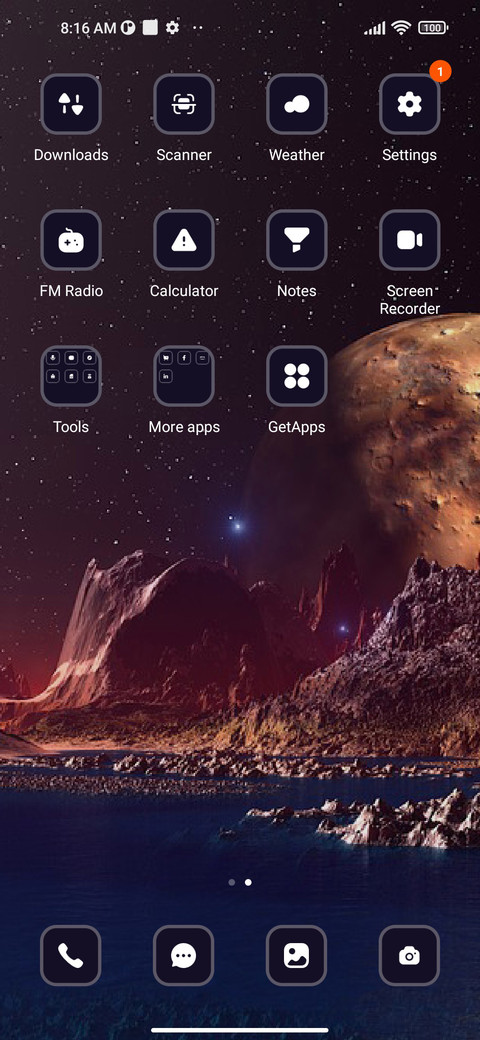Tap the Wi-Fi status icon

click(x=400, y=27)
